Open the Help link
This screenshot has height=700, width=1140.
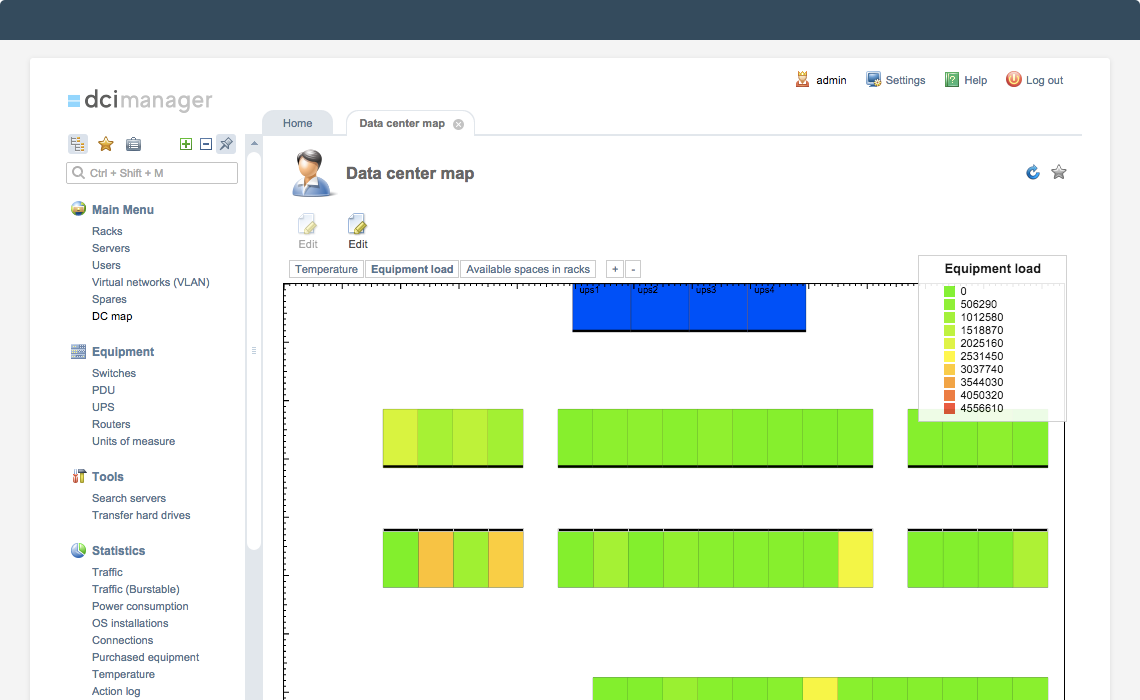click(x=966, y=80)
